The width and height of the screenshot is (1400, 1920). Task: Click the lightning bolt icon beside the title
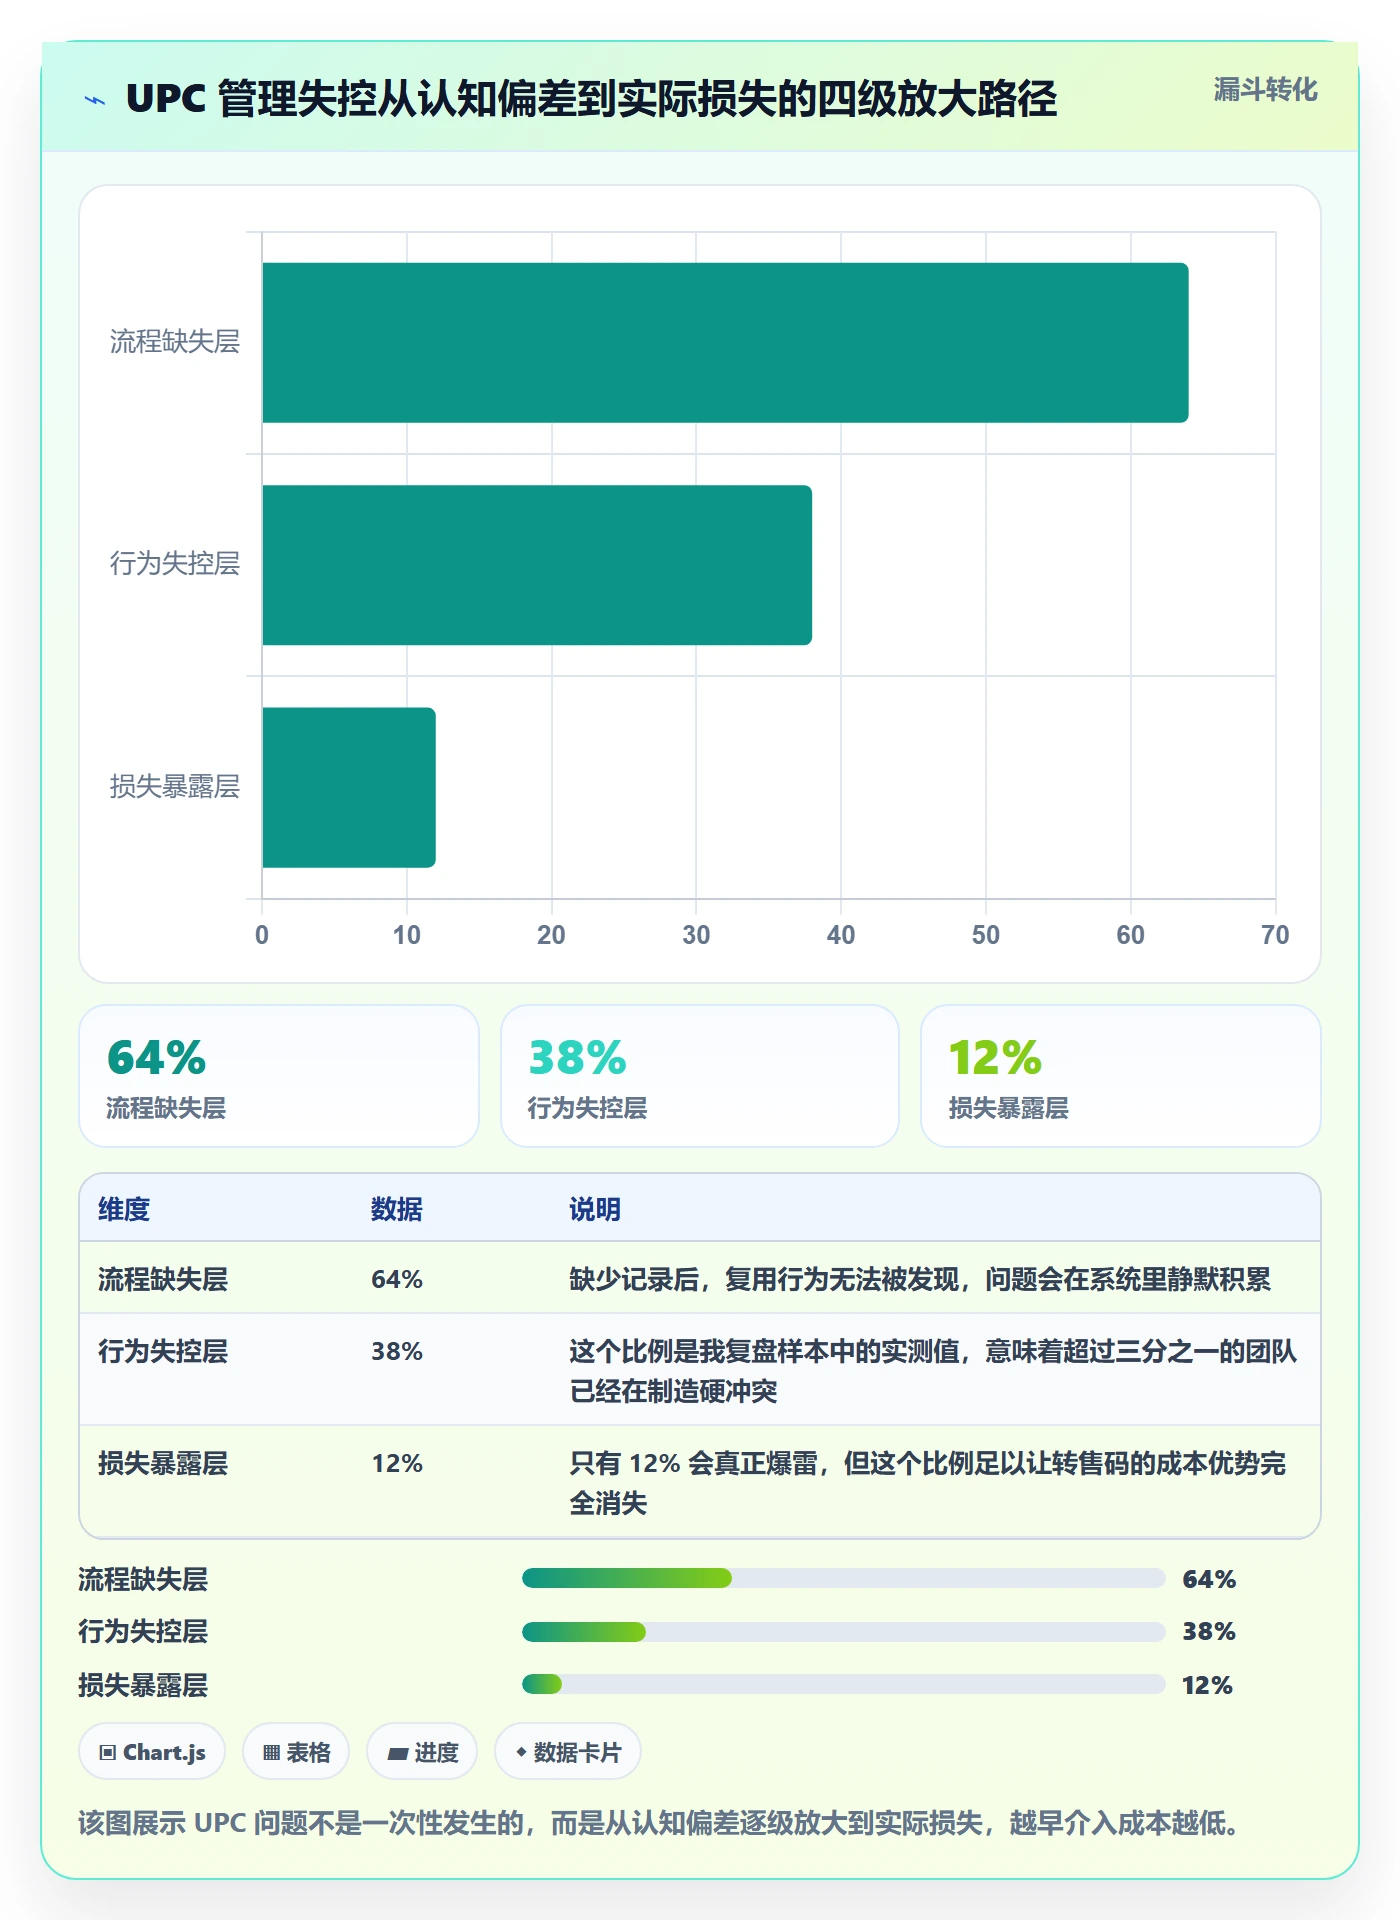click(x=95, y=100)
